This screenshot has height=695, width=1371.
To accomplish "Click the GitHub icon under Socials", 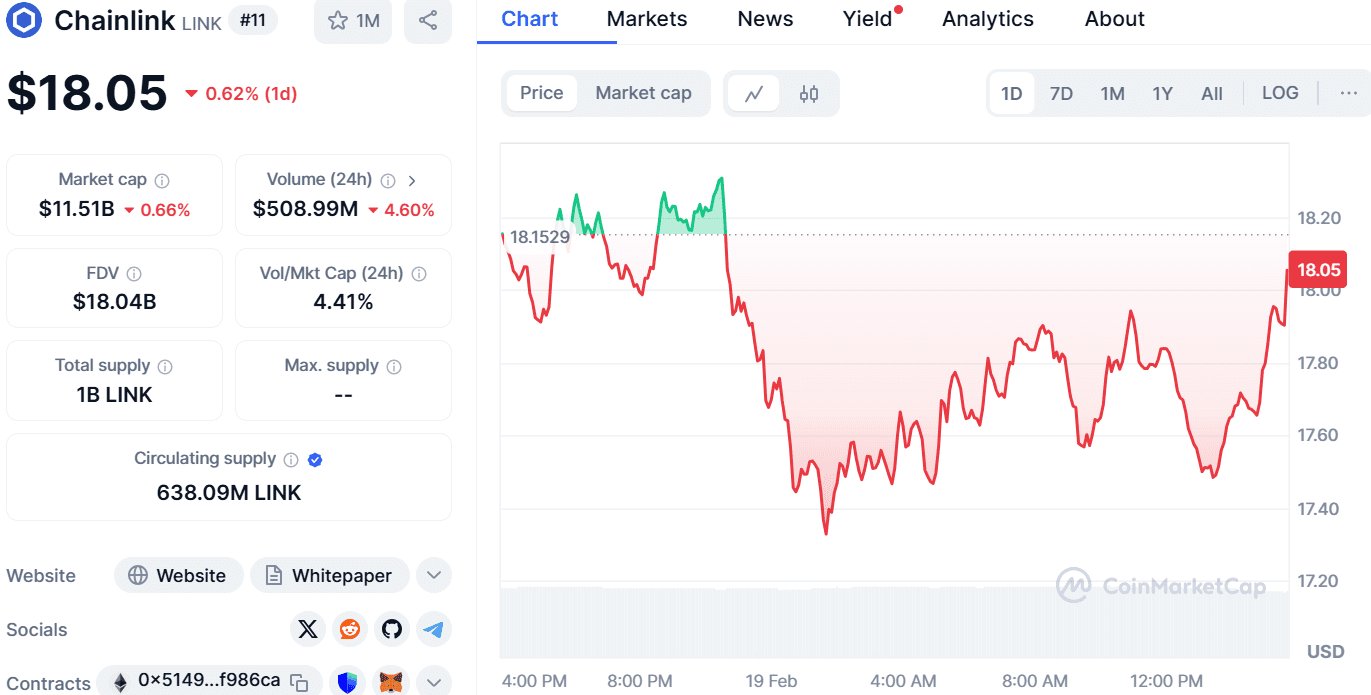I will point(391,629).
